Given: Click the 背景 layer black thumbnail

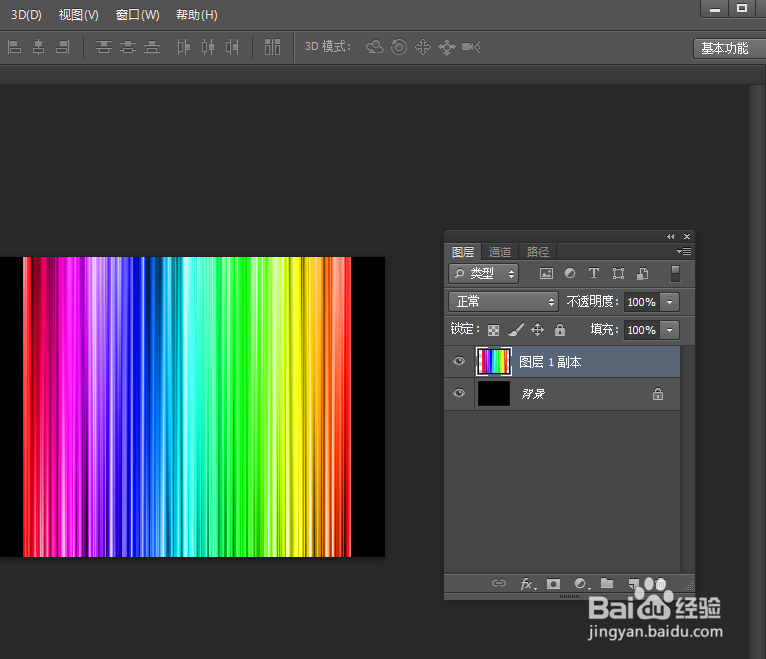Looking at the screenshot, I should tap(494, 394).
